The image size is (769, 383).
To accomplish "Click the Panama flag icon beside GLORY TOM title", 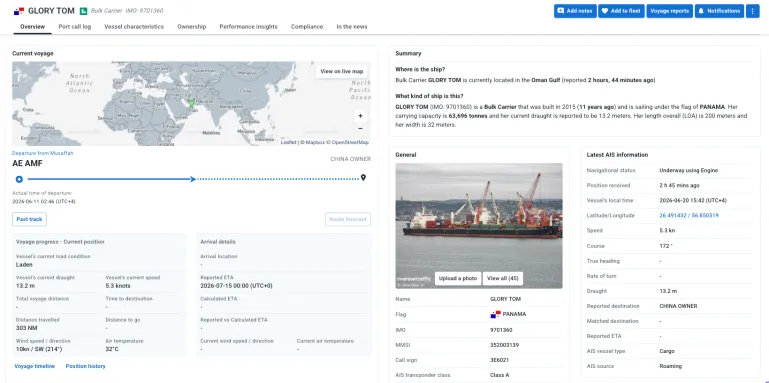I will (19, 11).
